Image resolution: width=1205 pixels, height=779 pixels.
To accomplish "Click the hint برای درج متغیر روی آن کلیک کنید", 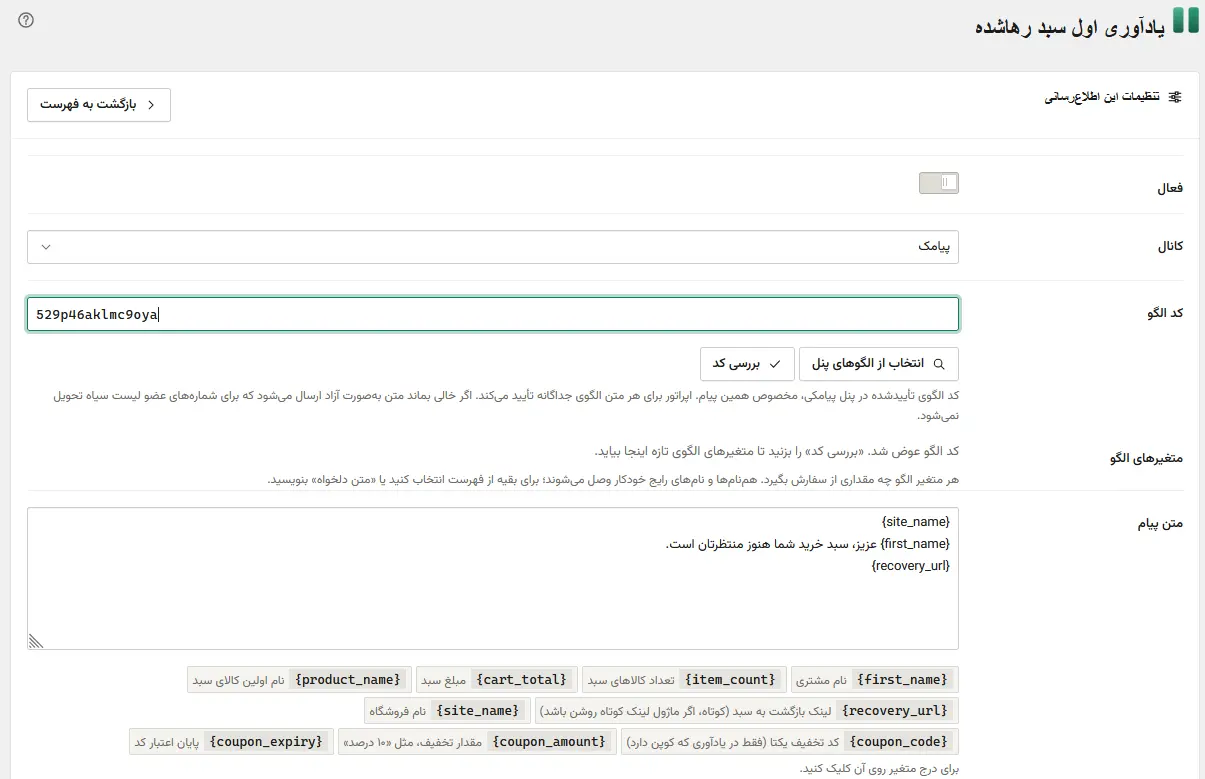I will 880,769.
